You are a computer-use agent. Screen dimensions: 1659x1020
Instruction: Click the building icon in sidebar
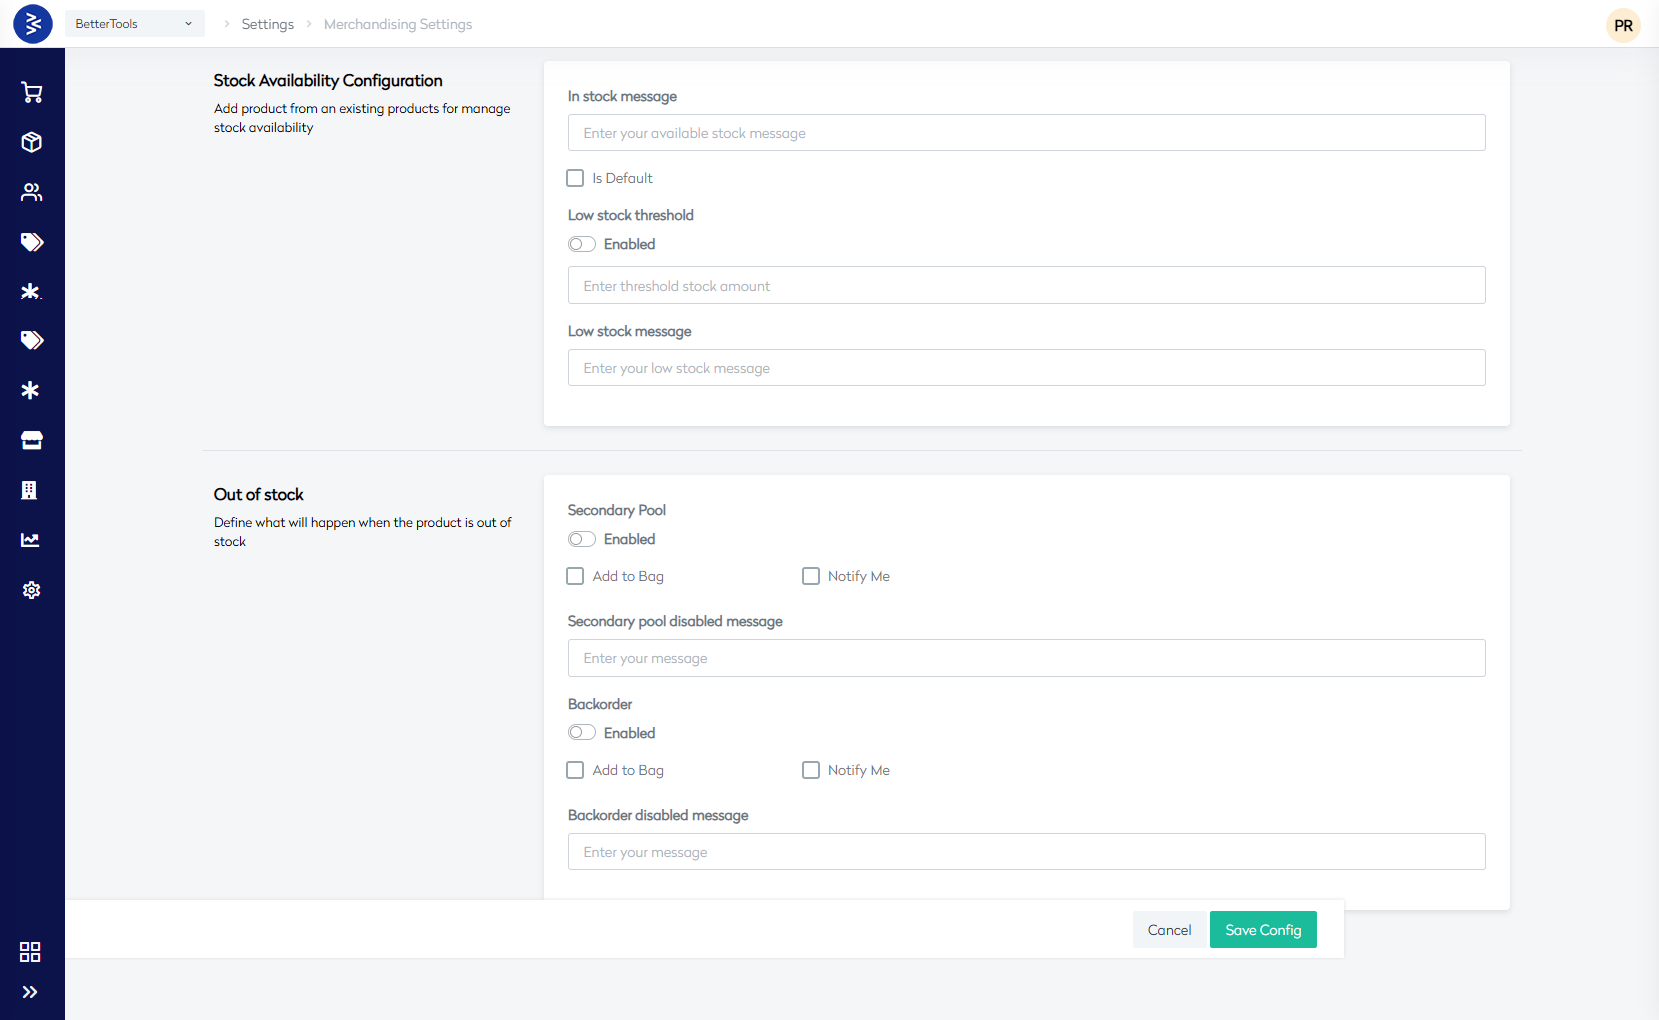(30, 490)
